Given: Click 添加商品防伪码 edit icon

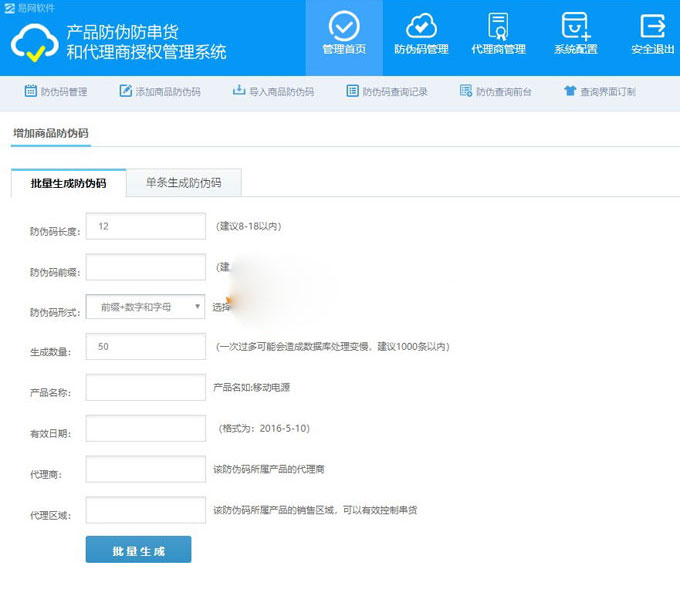Looking at the screenshot, I should [x=126, y=91].
